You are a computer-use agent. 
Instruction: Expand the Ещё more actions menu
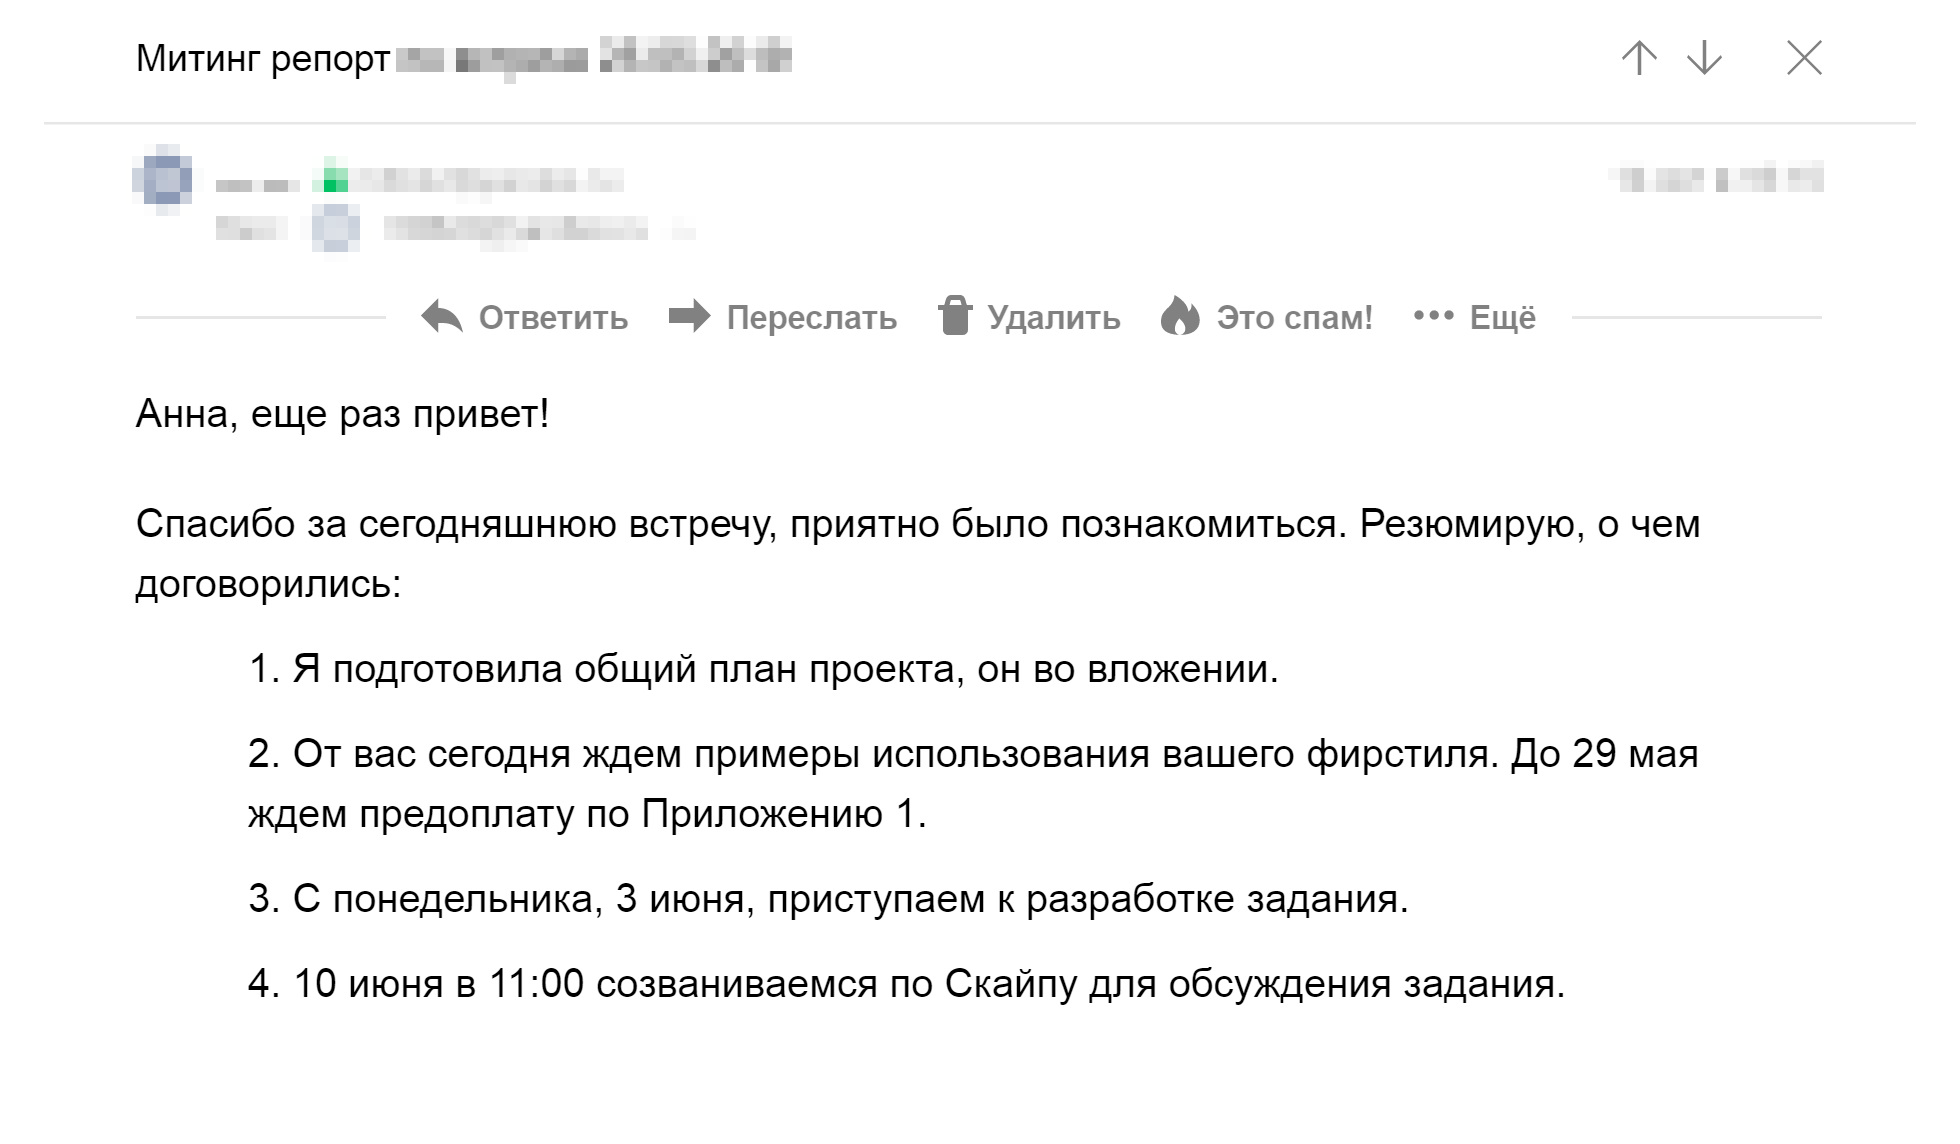point(1502,318)
